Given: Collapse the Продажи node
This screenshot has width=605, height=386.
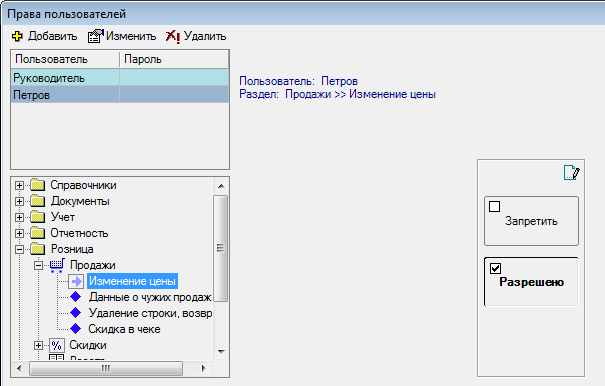Looking at the screenshot, I should coord(38,266).
